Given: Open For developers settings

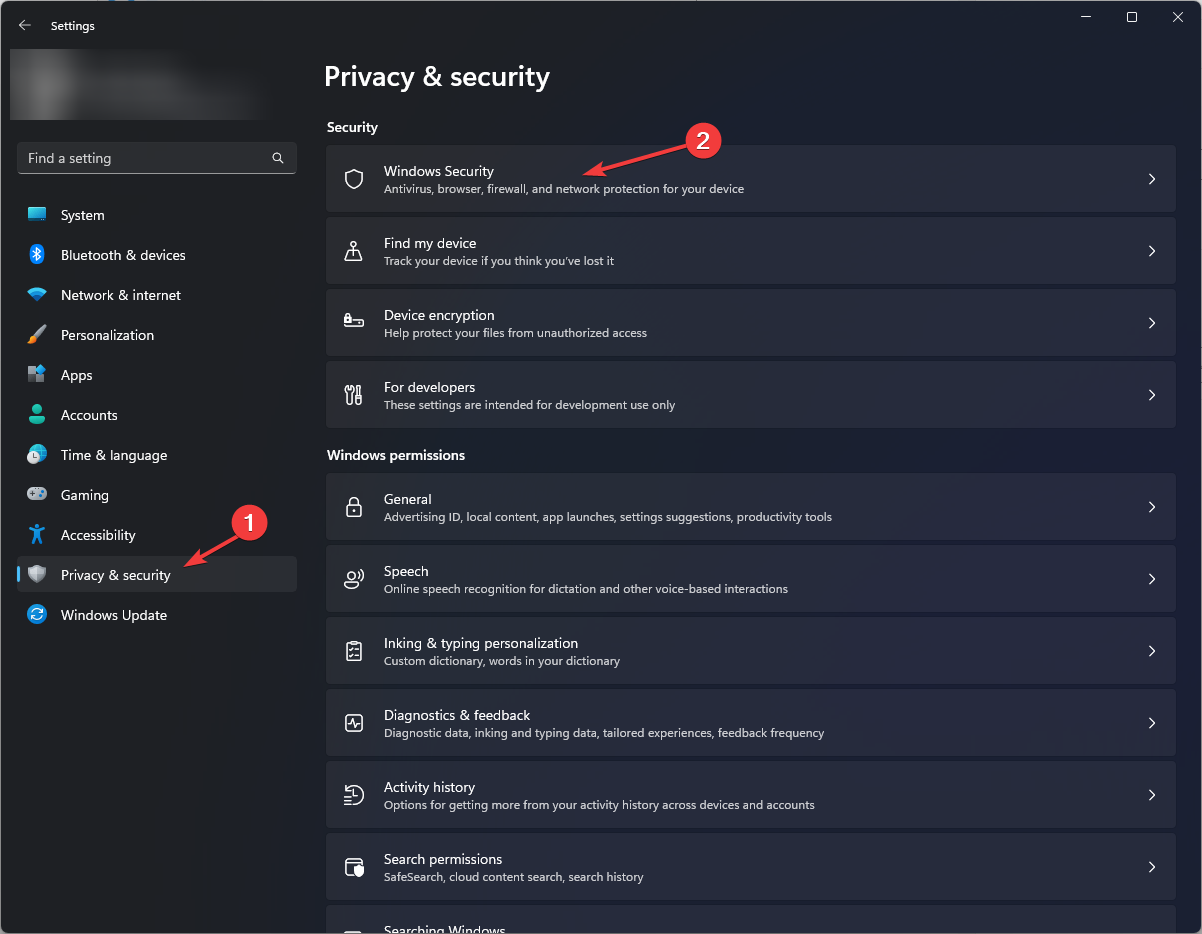Looking at the screenshot, I should point(751,395).
